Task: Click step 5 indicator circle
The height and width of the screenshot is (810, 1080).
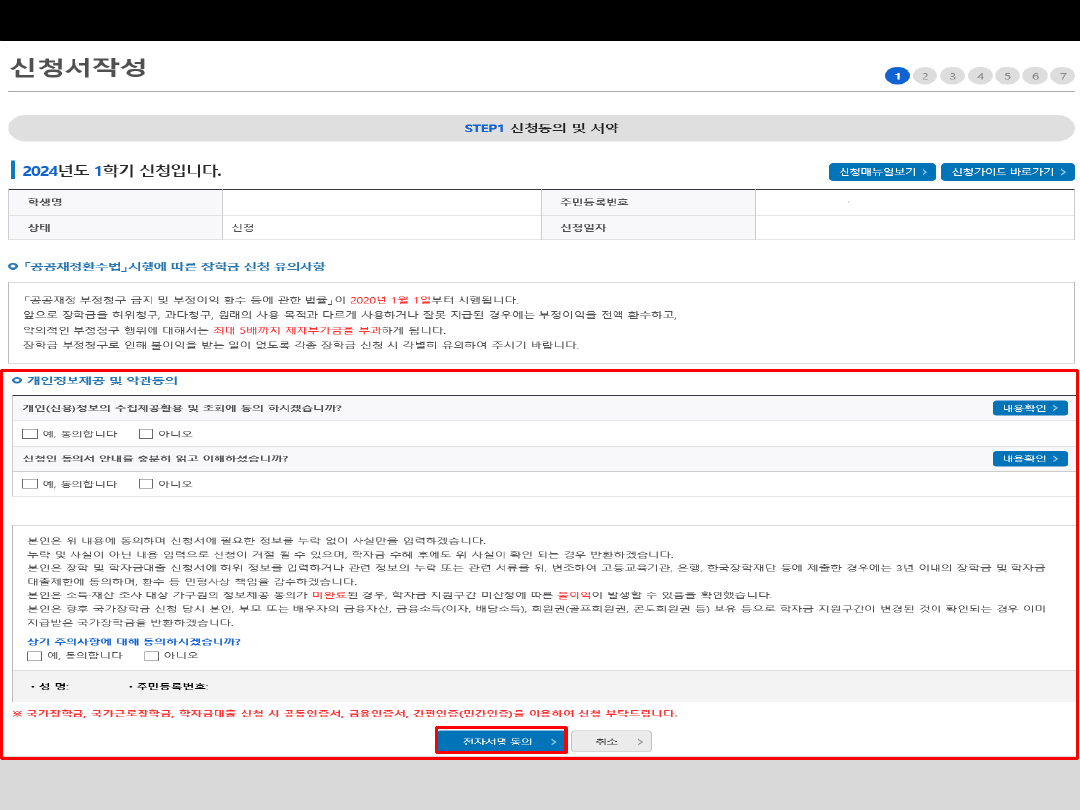Action: pyautogui.click(x=1007, y=76)
